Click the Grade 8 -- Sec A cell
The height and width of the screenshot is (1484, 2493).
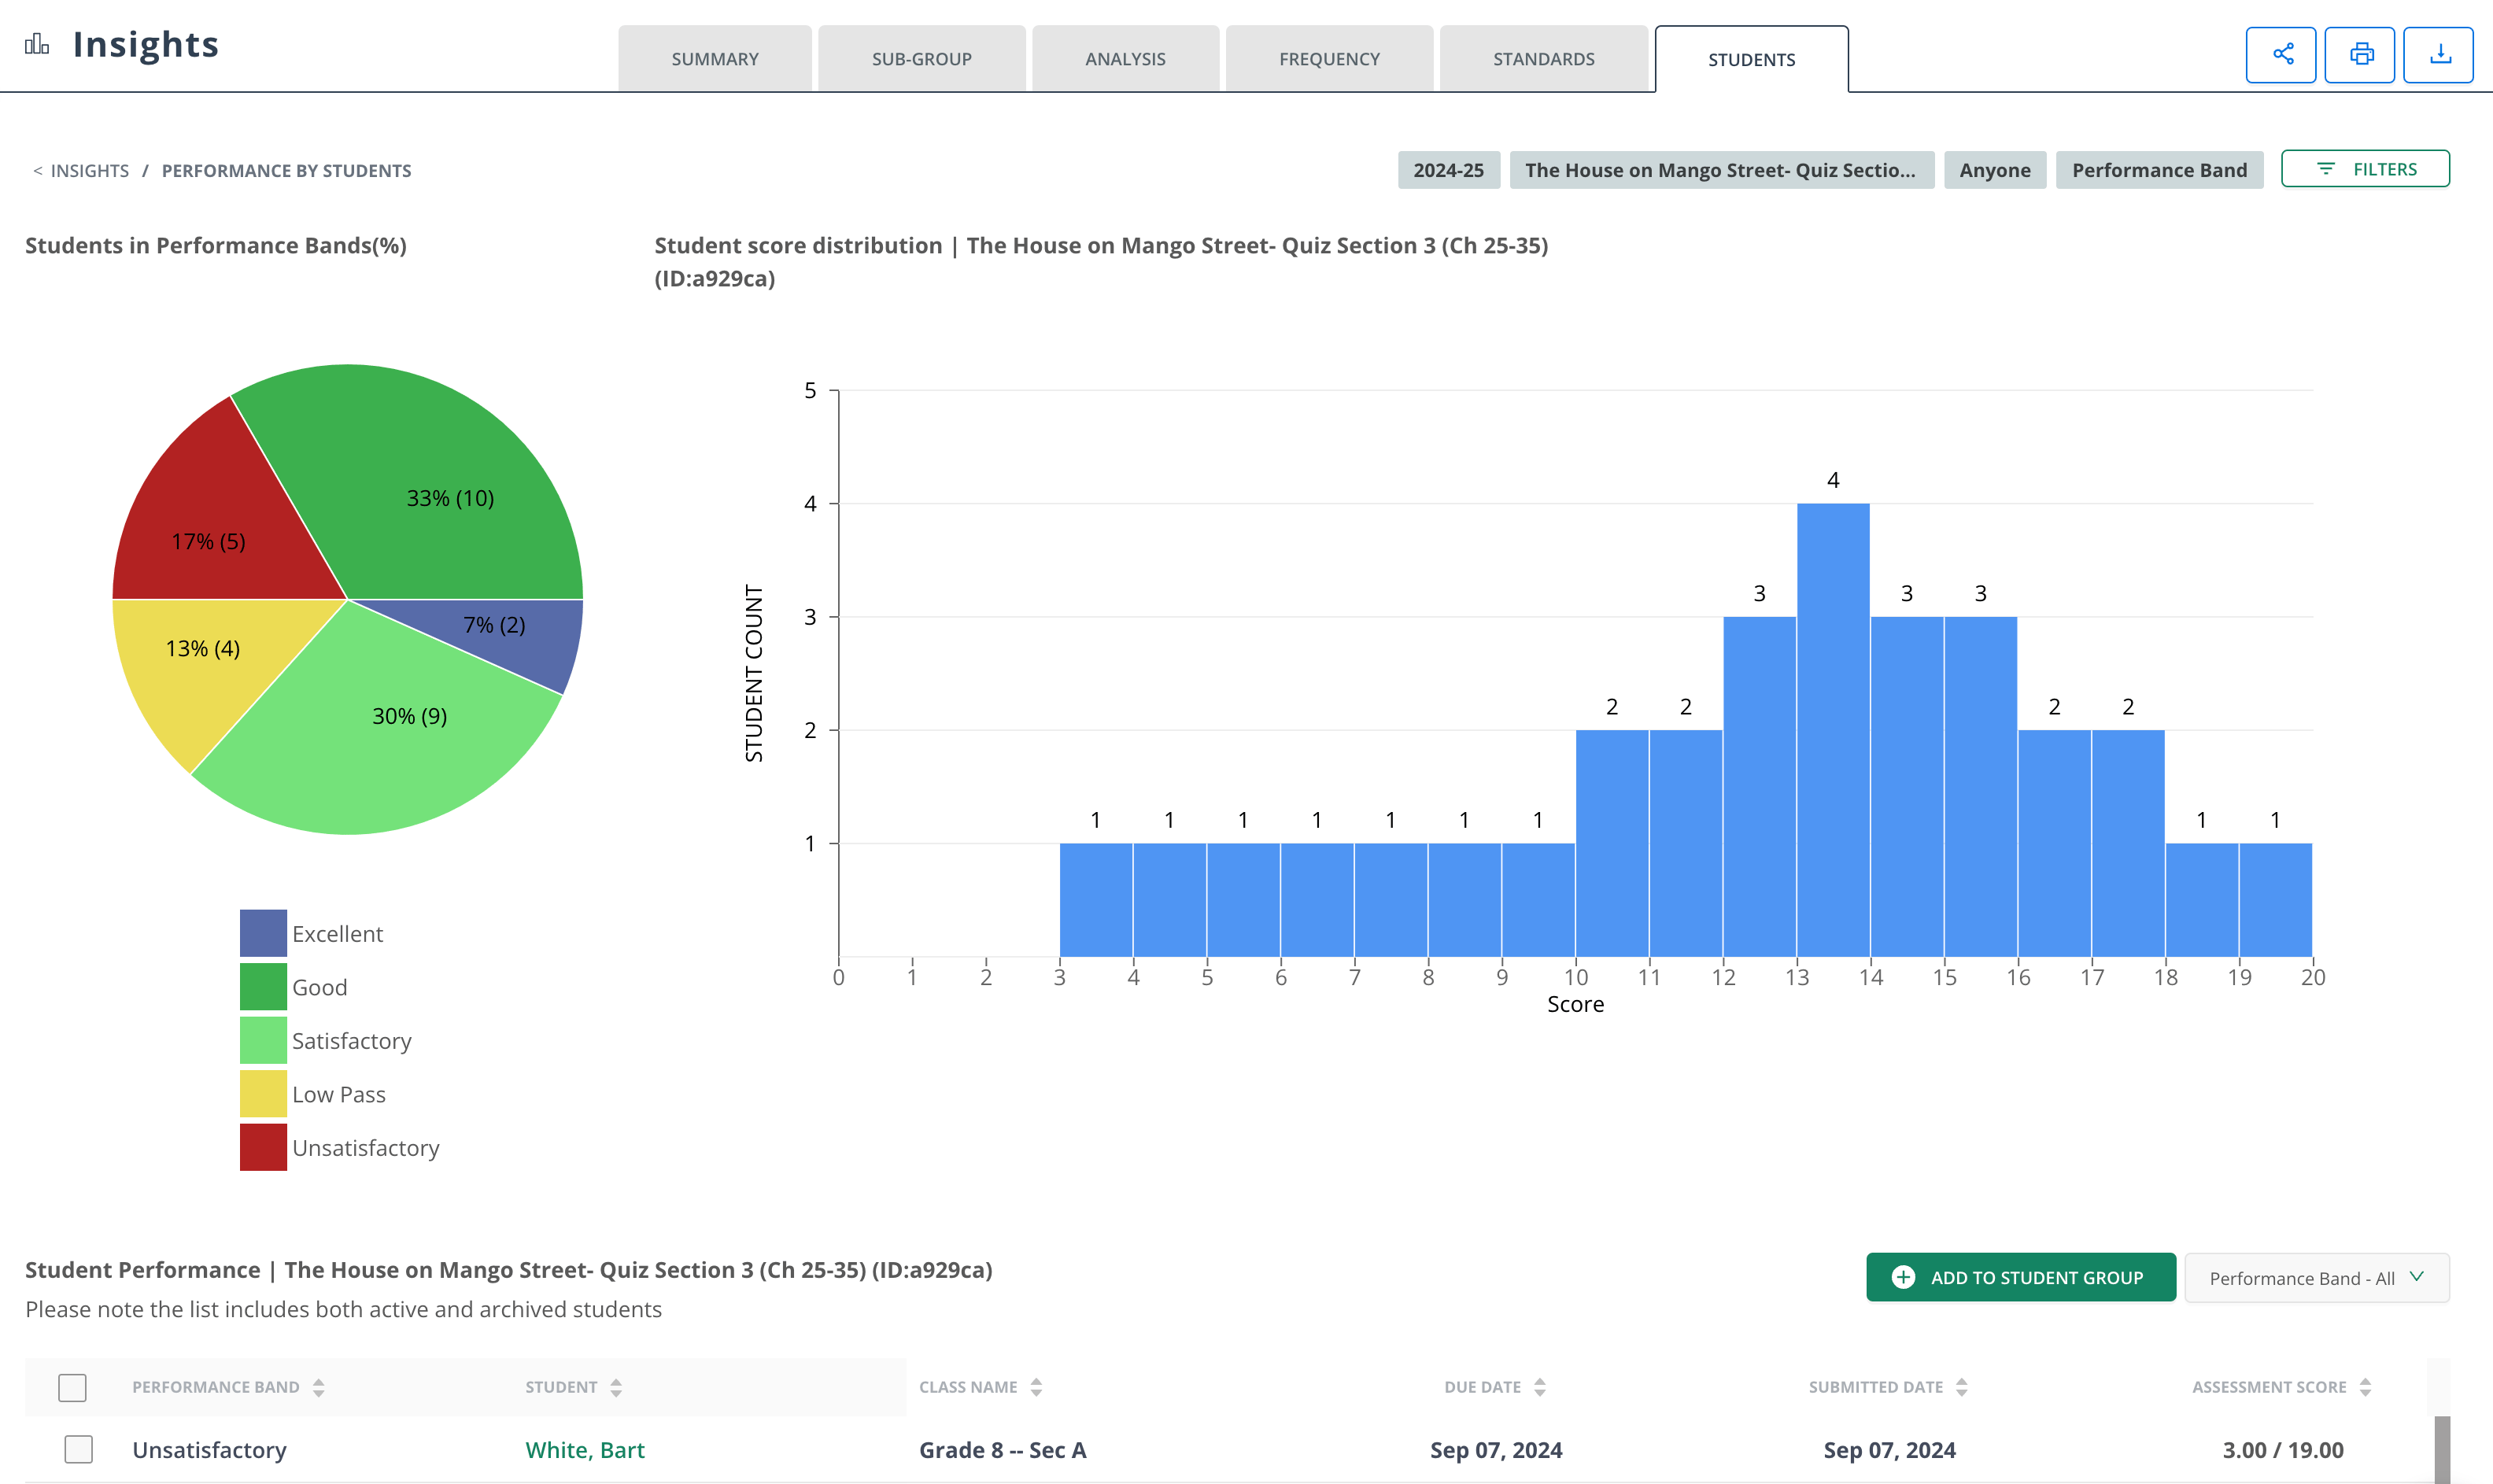(x=1002, y=1450)
